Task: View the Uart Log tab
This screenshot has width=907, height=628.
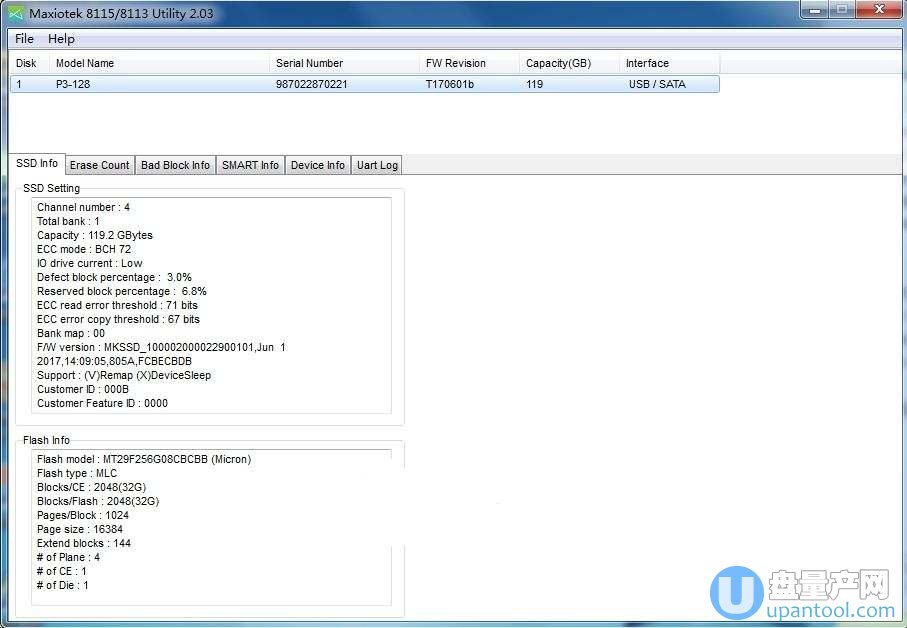Action: tap(377, 165)
